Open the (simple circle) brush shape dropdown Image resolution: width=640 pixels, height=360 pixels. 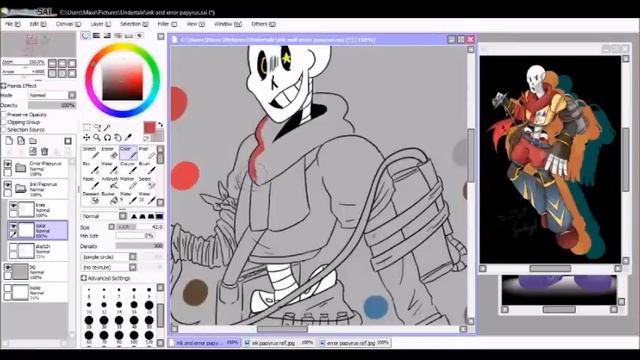pyautogui.click(x=109, y=257)
